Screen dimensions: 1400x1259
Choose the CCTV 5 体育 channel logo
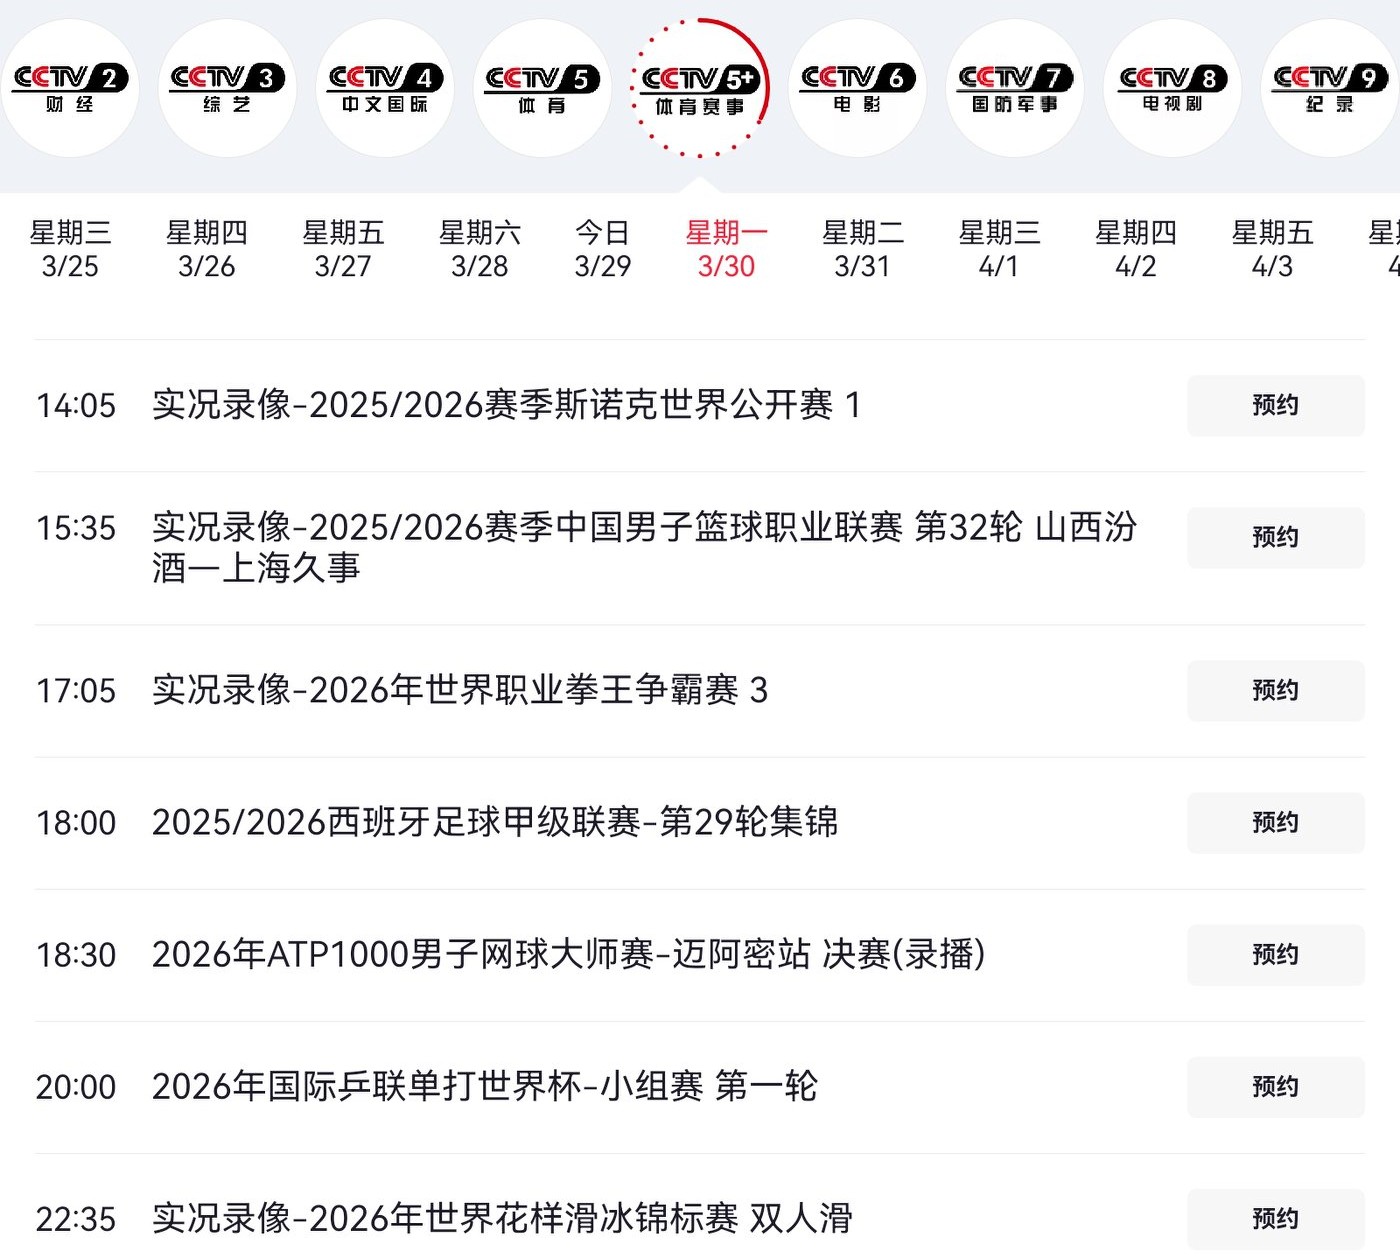pyautogui.click(x=542, y=88)
